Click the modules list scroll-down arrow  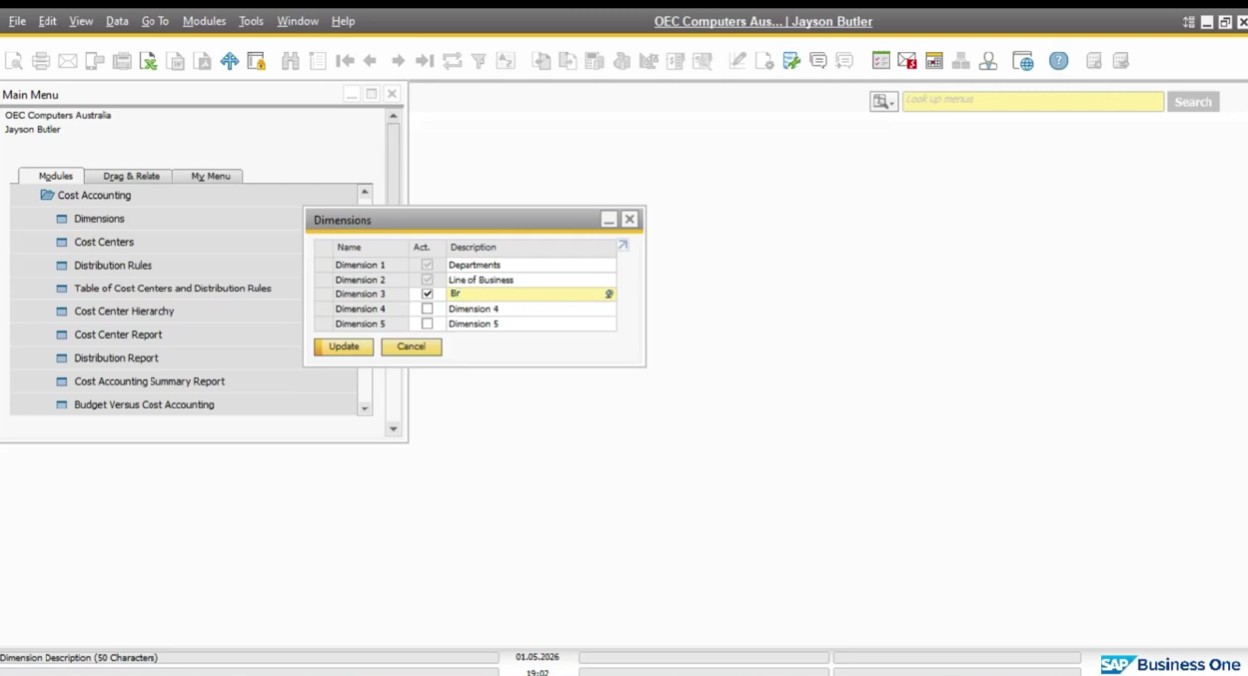pyautogui.click(x=364, y=408)
